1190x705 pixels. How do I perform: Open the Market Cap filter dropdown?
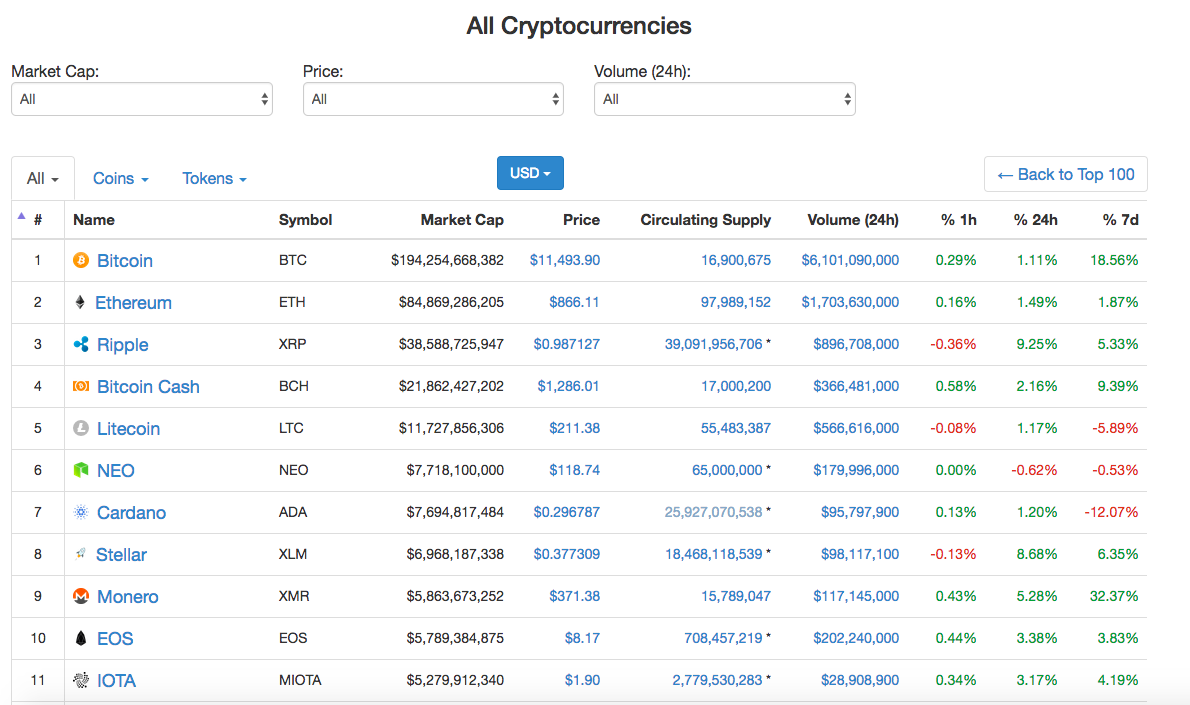(142, 99)
